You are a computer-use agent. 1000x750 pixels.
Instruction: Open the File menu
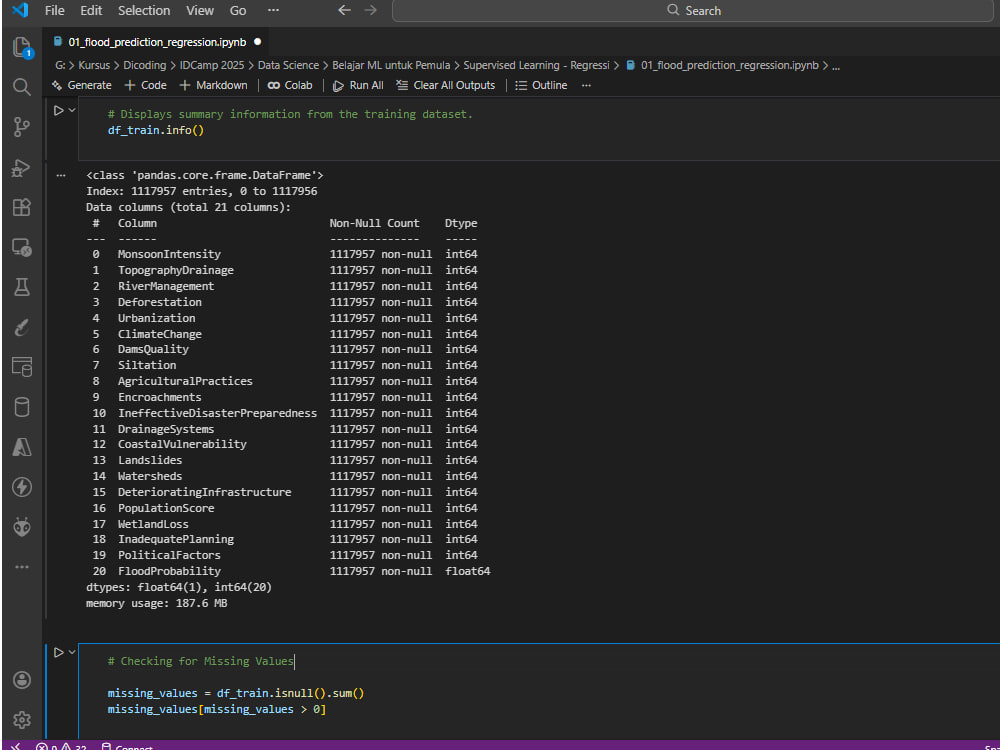tap(54, 10)
